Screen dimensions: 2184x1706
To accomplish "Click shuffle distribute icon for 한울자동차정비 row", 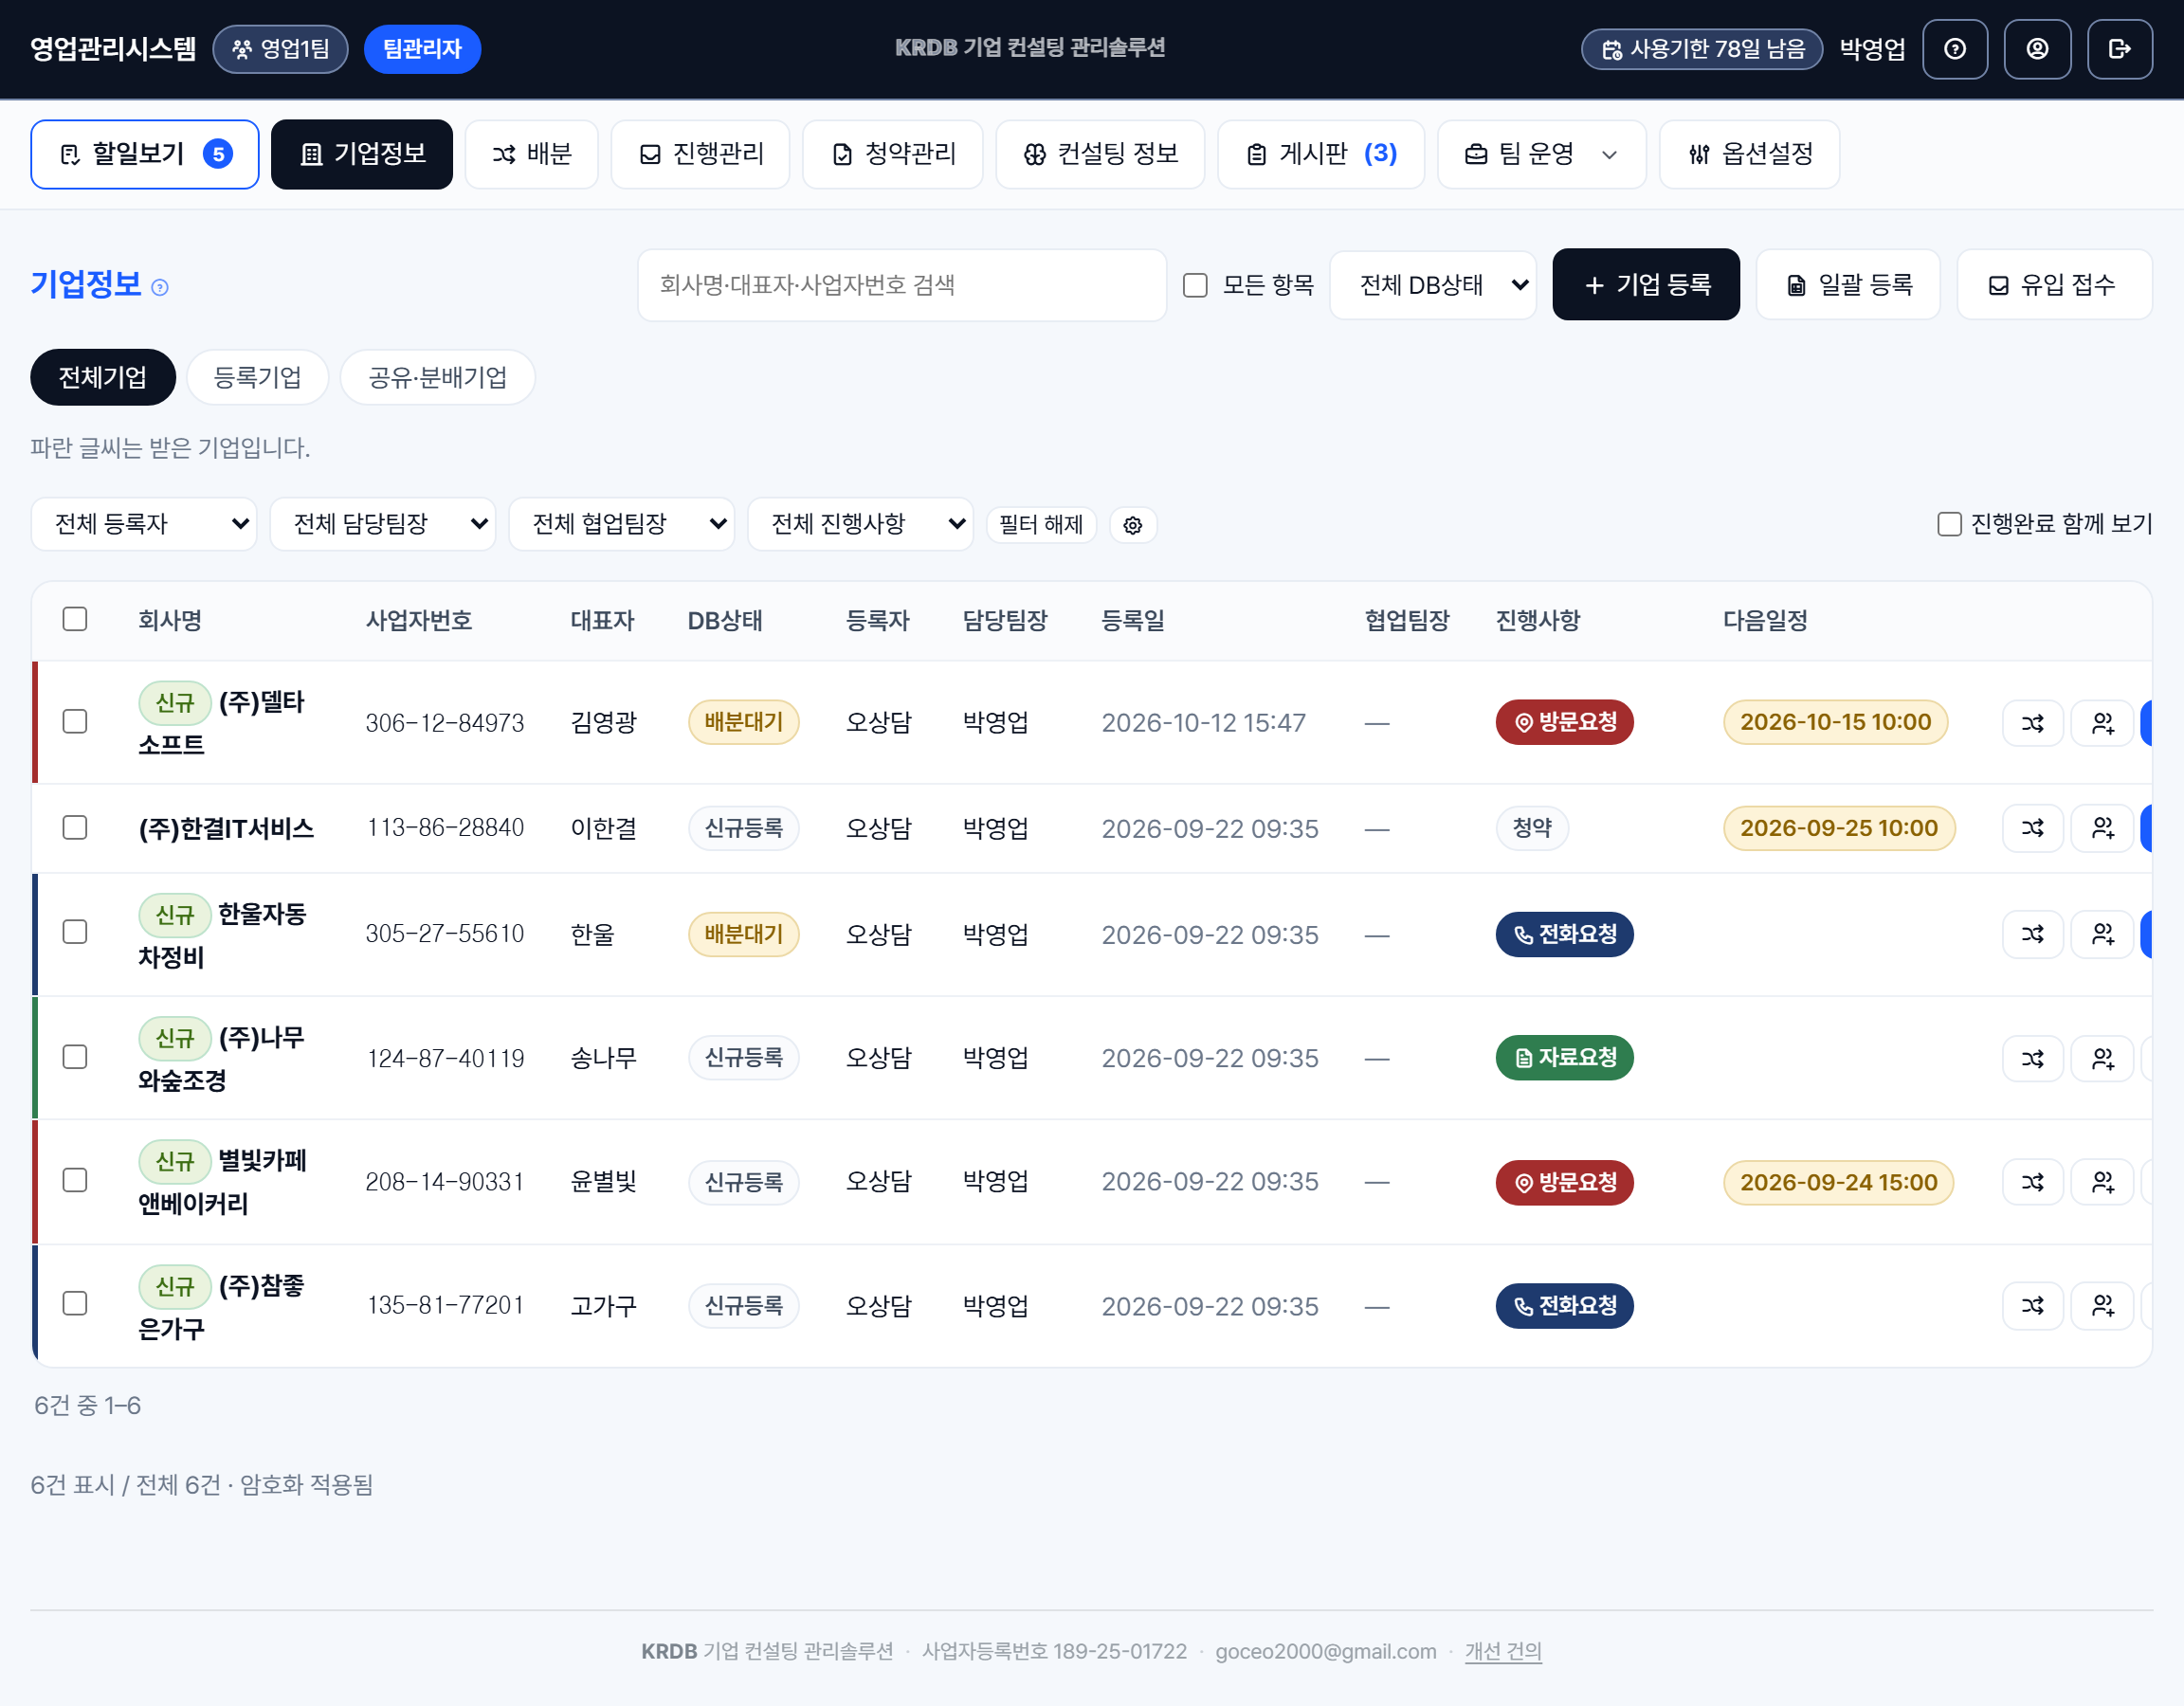I will point(2033,934).
